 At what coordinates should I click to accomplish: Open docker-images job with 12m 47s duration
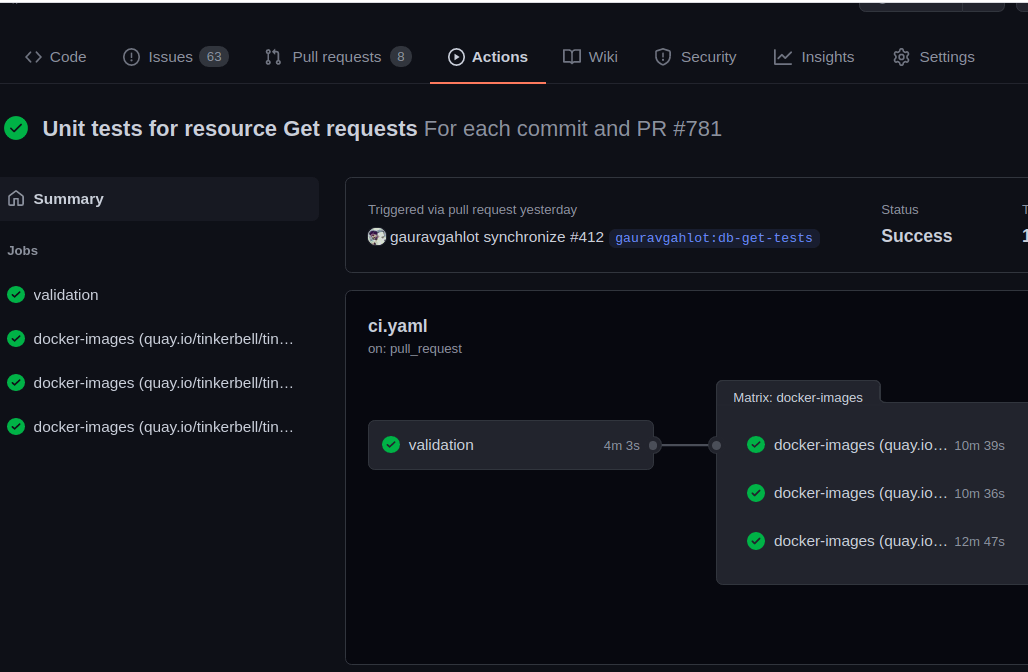click(860, 541)
